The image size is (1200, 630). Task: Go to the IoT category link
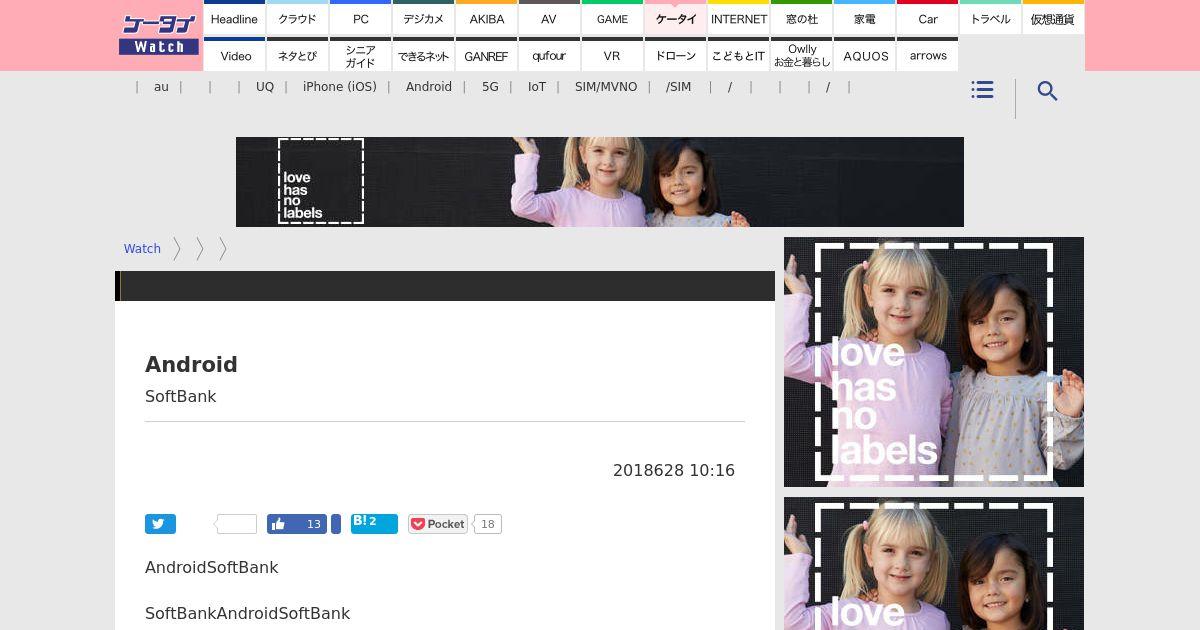[537, 87]
